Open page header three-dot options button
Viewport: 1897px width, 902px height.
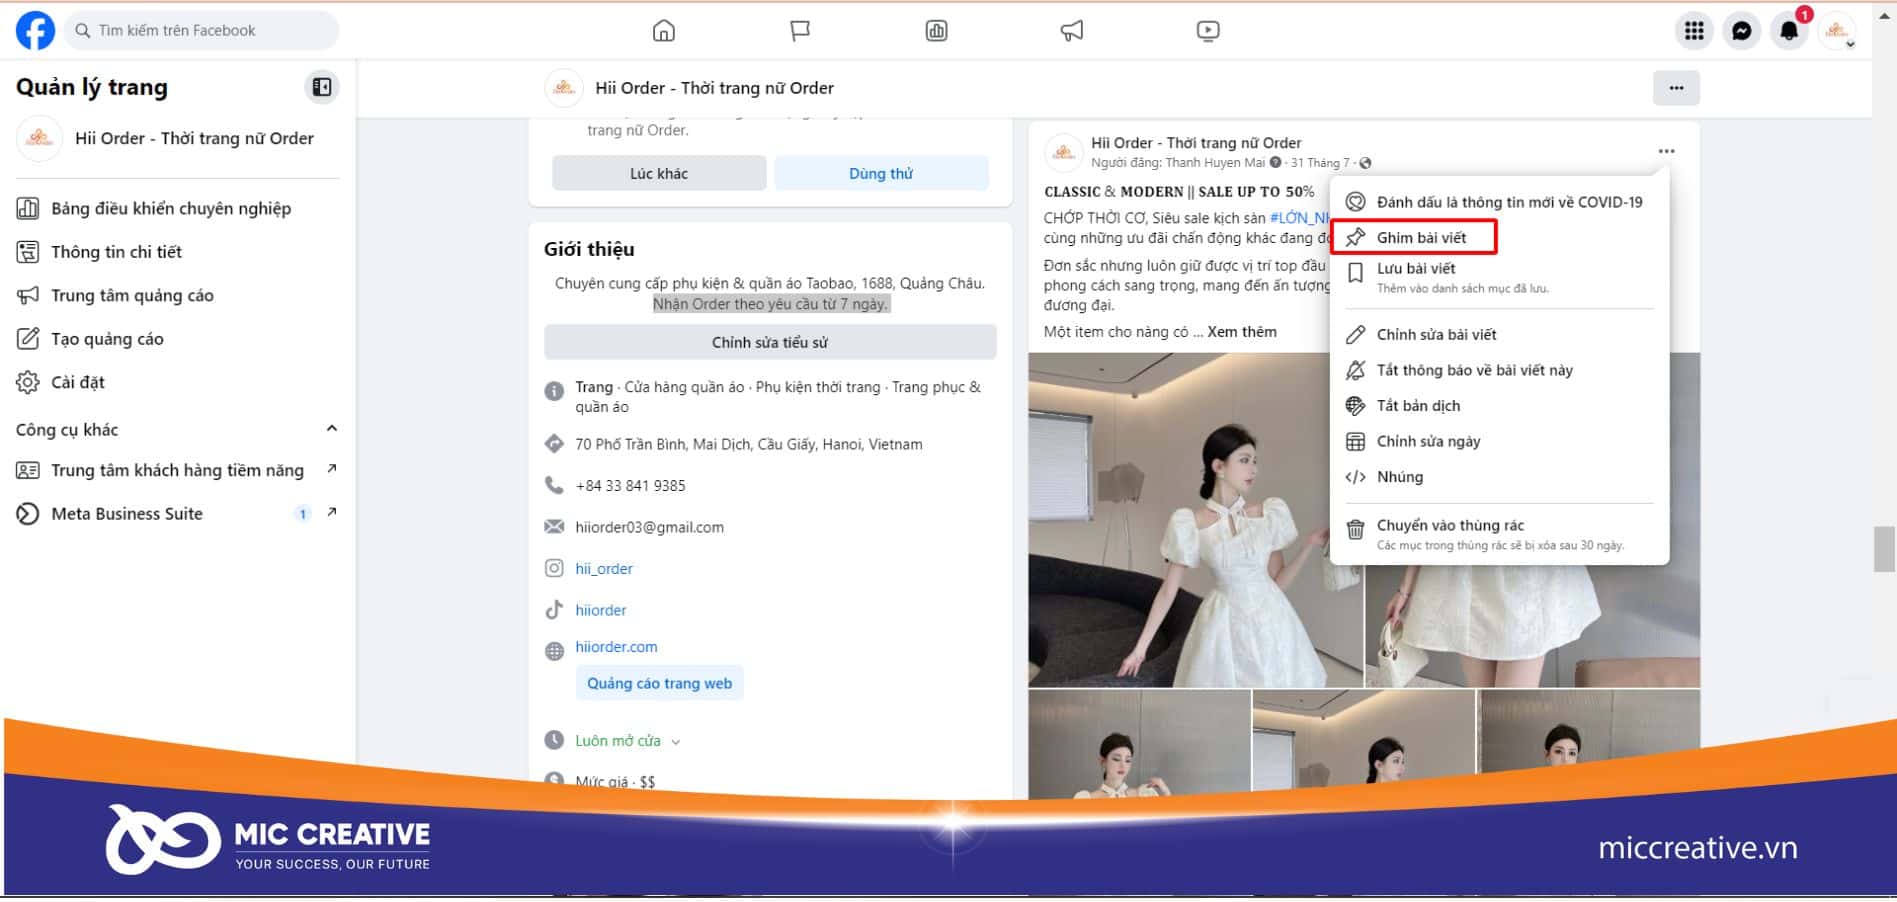[x=1676, y=87]
